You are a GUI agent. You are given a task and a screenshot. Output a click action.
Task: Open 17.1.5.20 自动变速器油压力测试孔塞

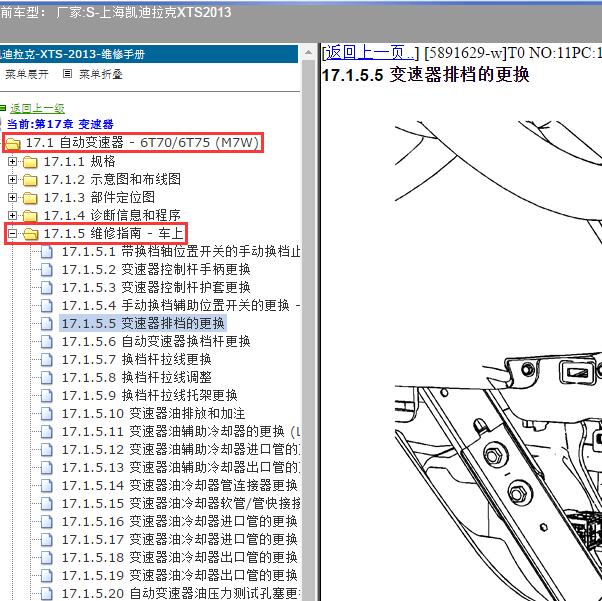(x=181, y=593)
